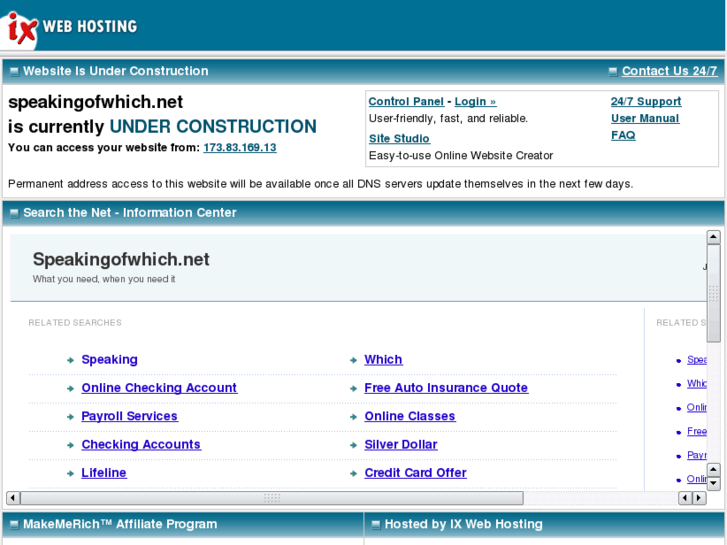Click the square icon beside Website Is Under Construction
The image size is (727, 545).
(x=14, y=71)
